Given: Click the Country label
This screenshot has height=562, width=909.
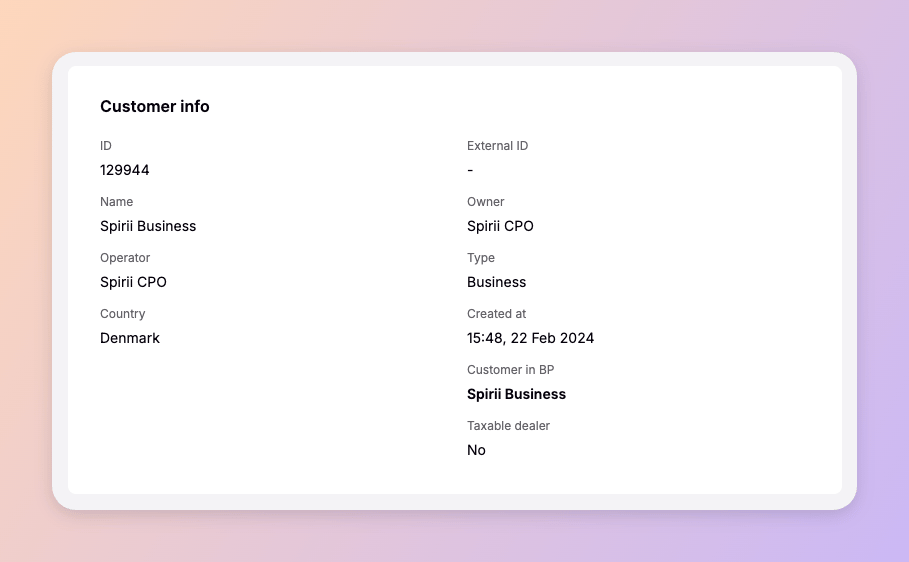Looking at the screenshot, I should click(x=122, y=314).
